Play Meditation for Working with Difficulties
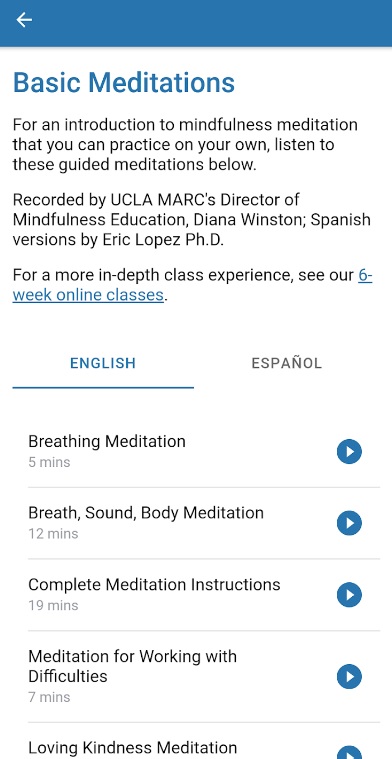This screenshot has width=392, height=759. point(349,676)
